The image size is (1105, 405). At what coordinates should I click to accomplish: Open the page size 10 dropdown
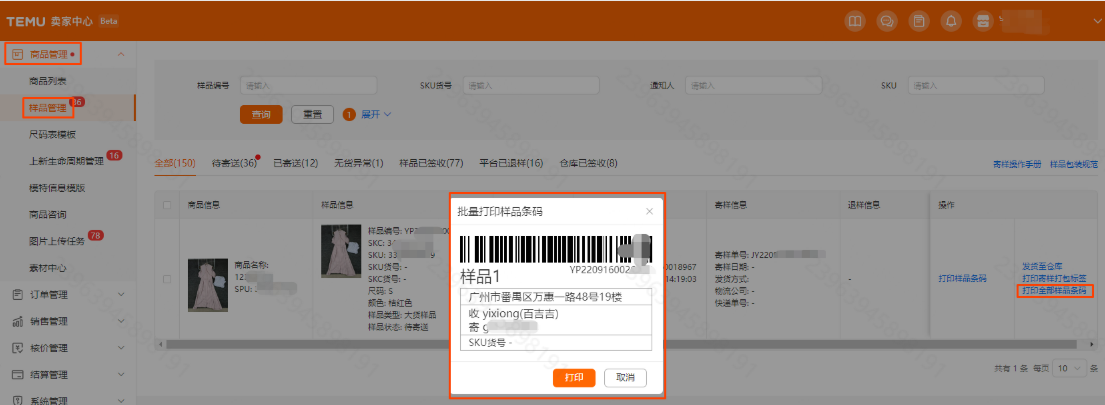(x=1070, y=368)
